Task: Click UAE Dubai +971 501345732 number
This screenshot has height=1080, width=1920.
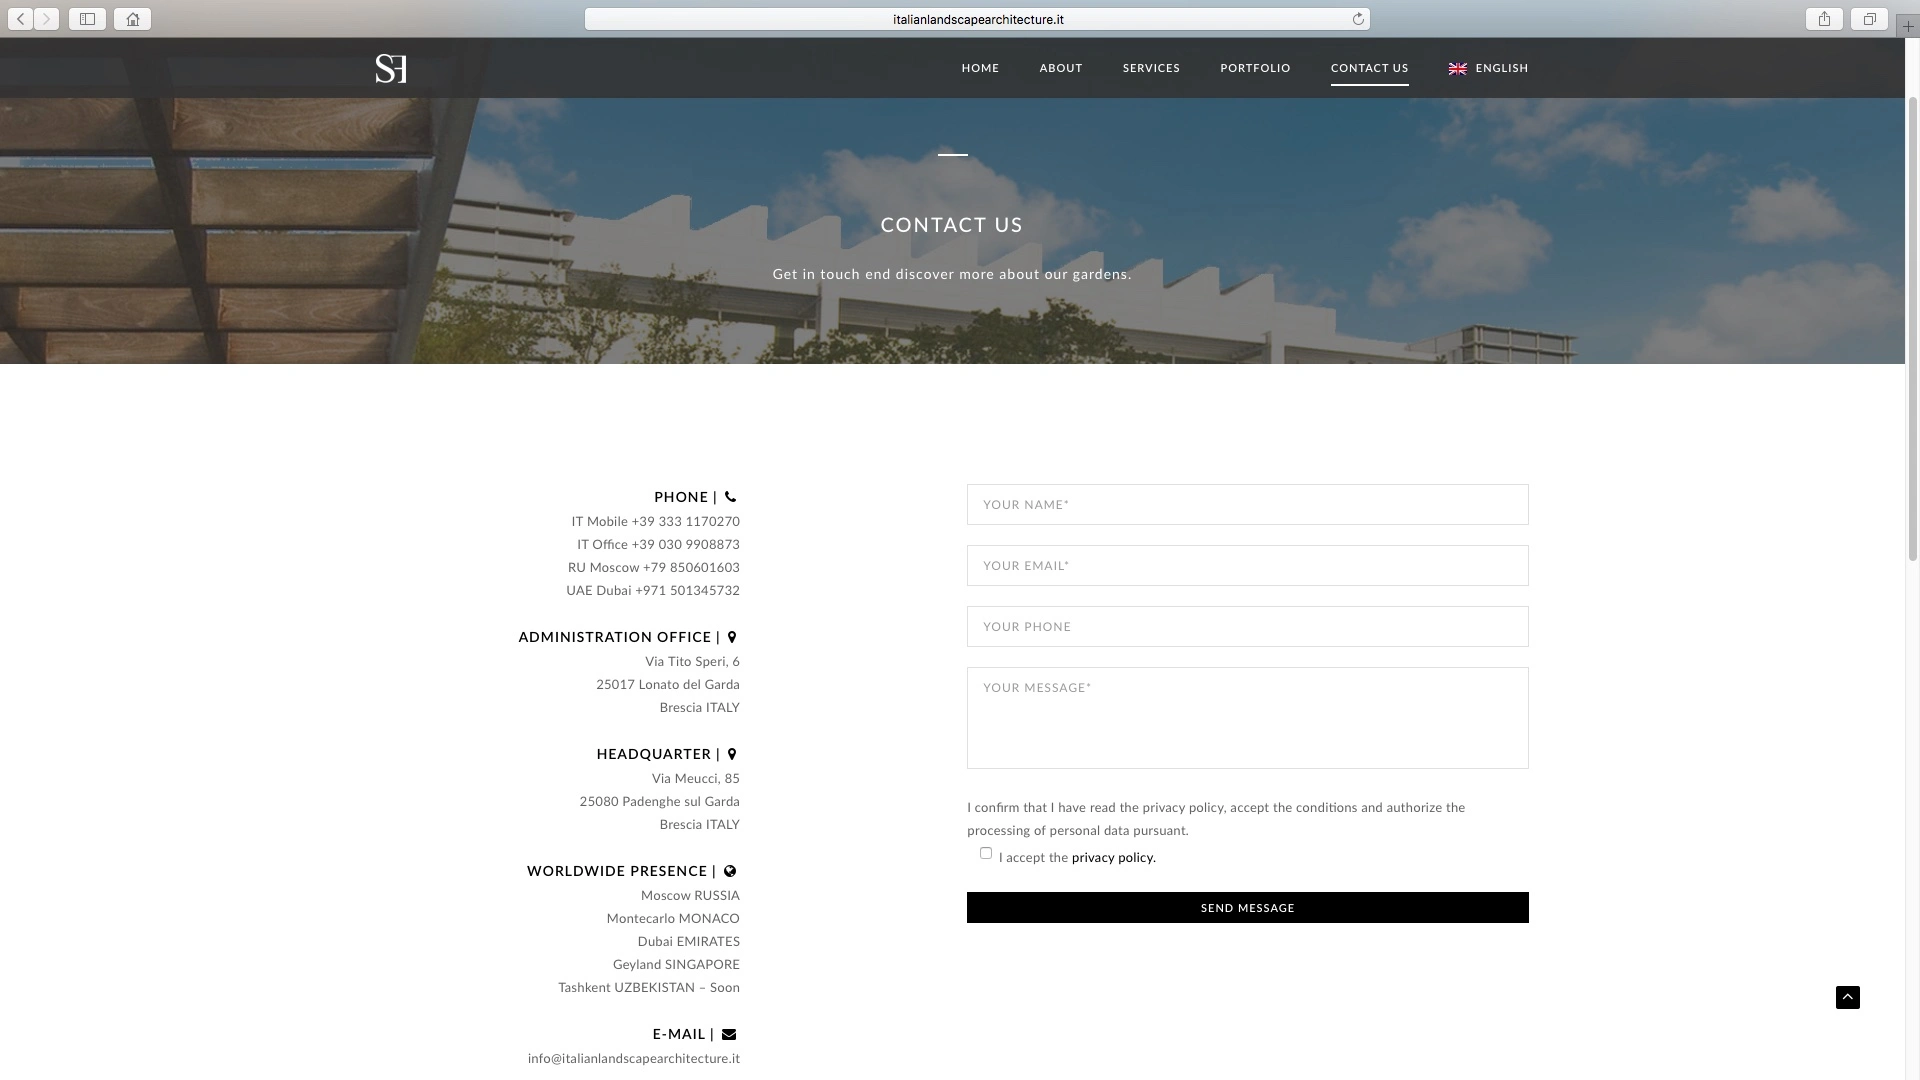Action: coord(653,590)
